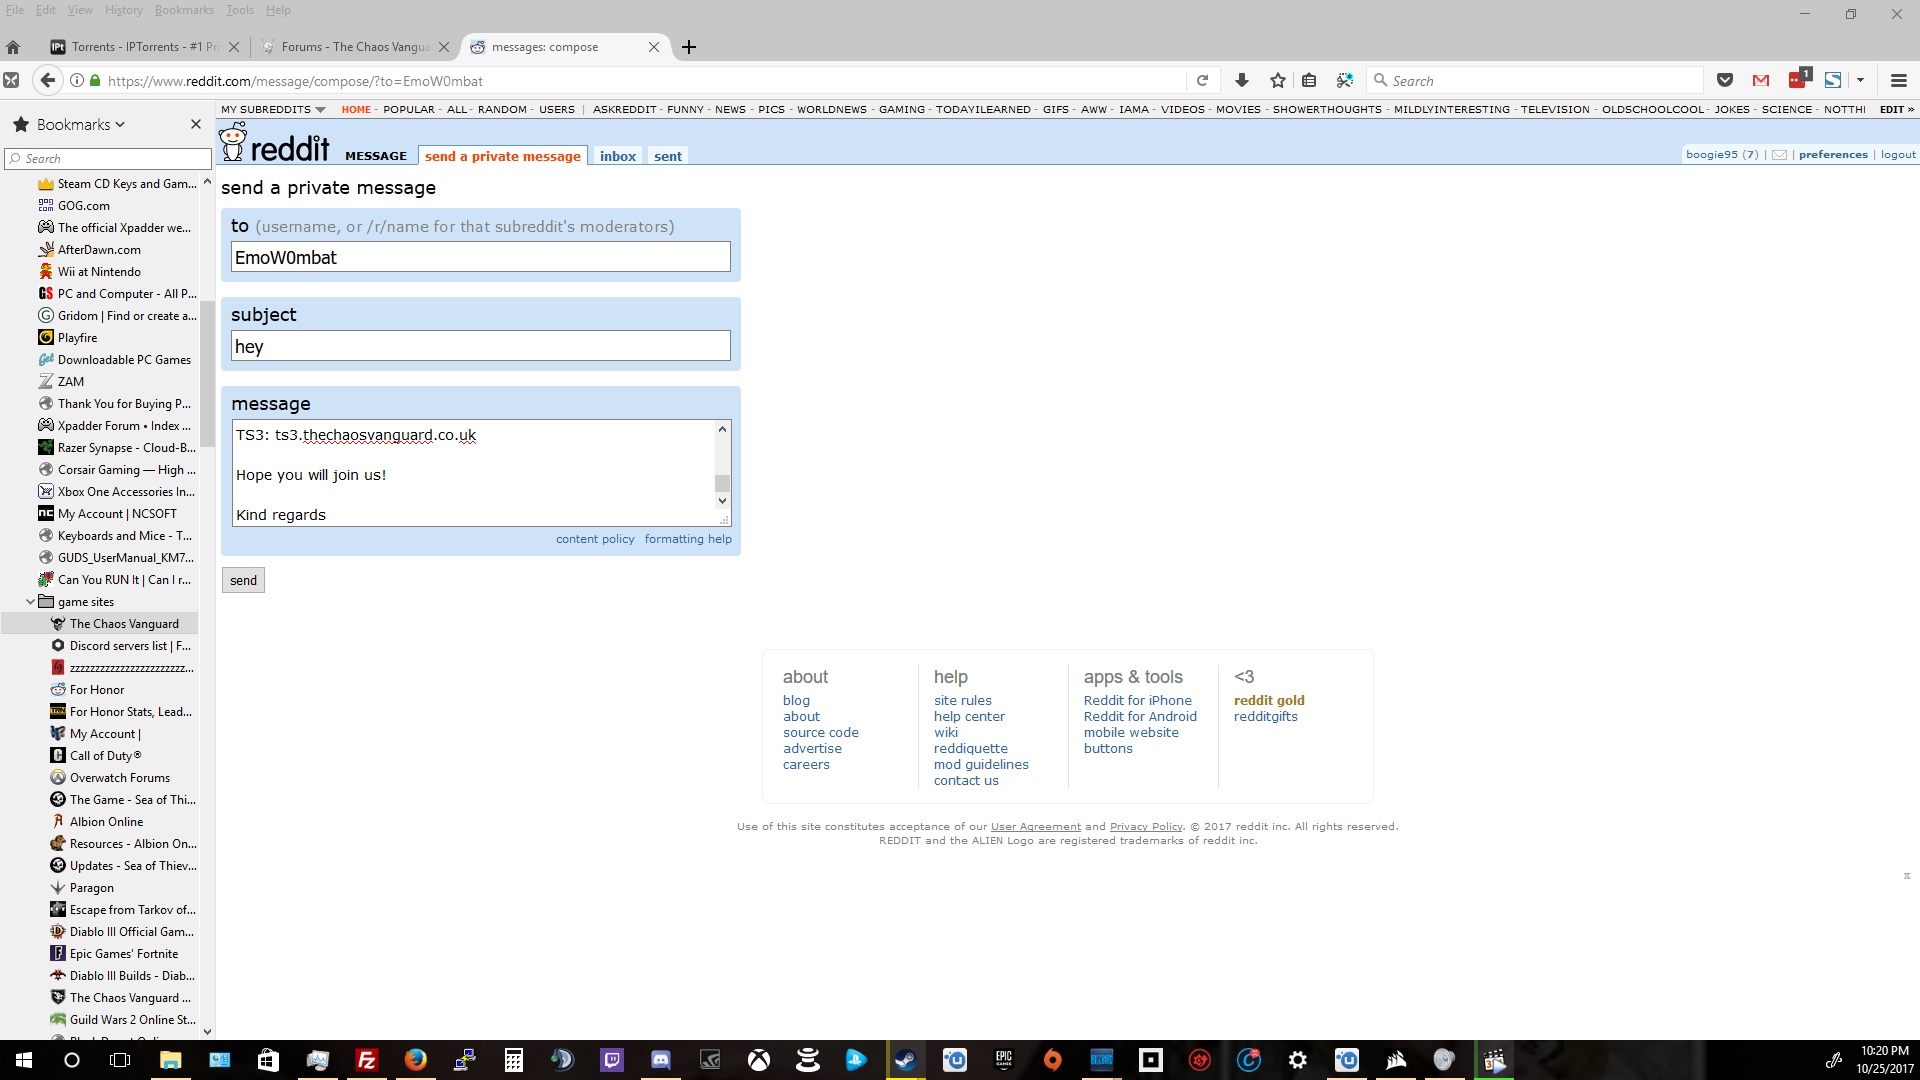Viewport: 1920px width, 1080px height.
Task: Click in the subject text field
Action: click(x=480, y=347)
